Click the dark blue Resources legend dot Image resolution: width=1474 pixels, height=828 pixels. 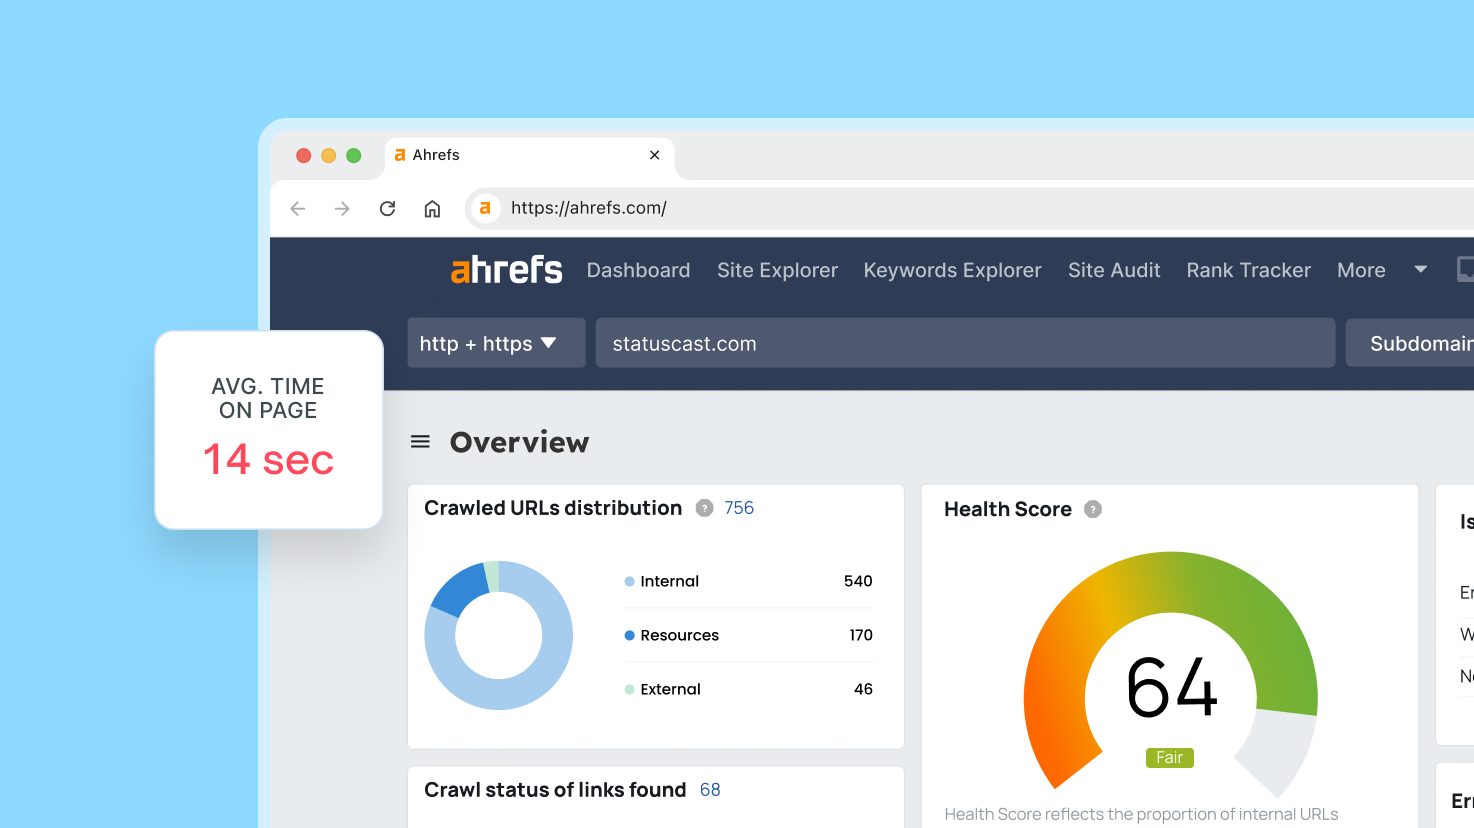pos(629,635)
